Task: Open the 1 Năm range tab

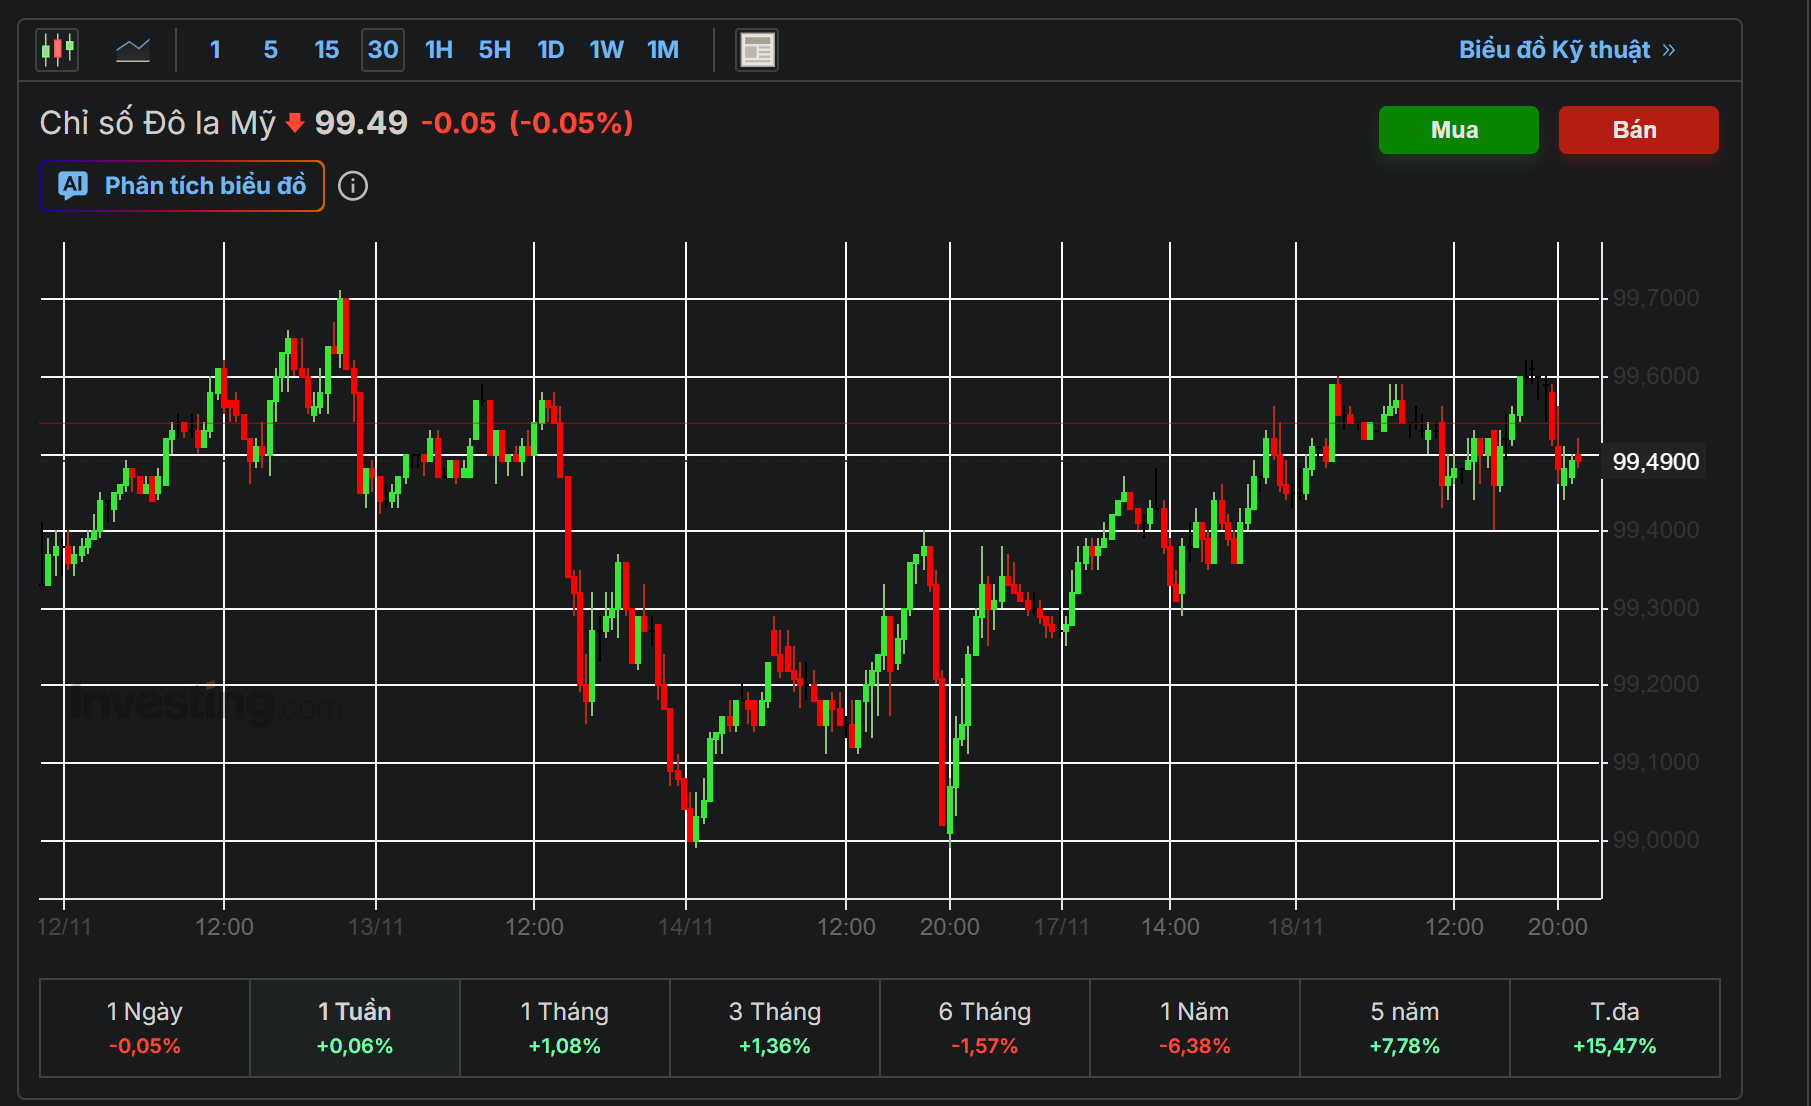Action: coord(1194,1027)
